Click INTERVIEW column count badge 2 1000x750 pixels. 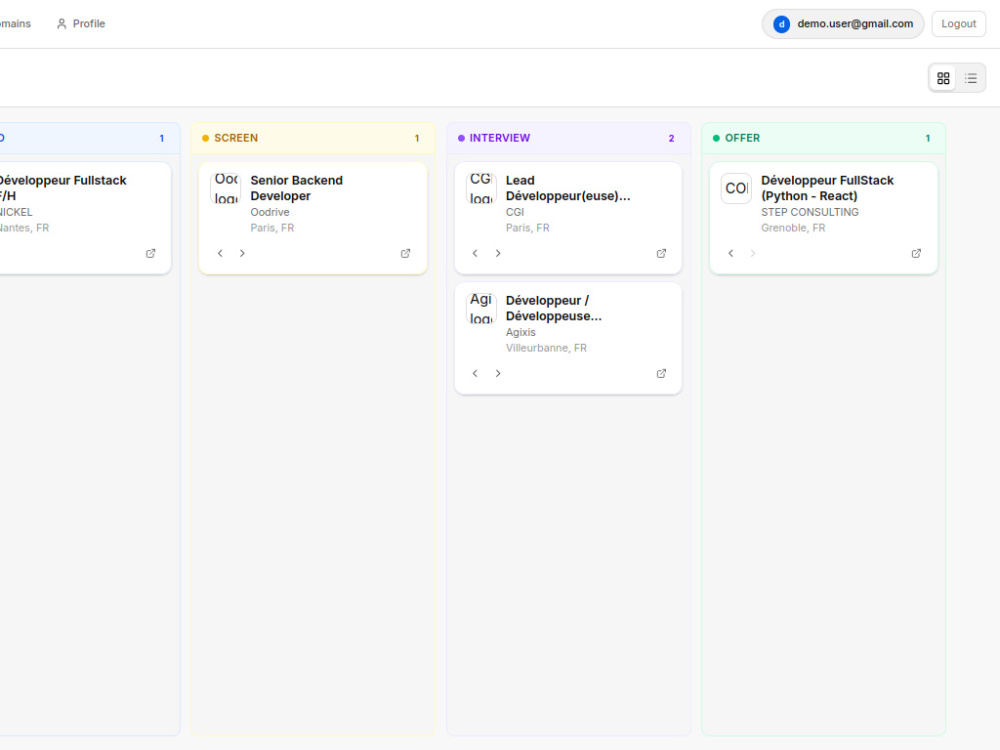(x=671, y=138)
